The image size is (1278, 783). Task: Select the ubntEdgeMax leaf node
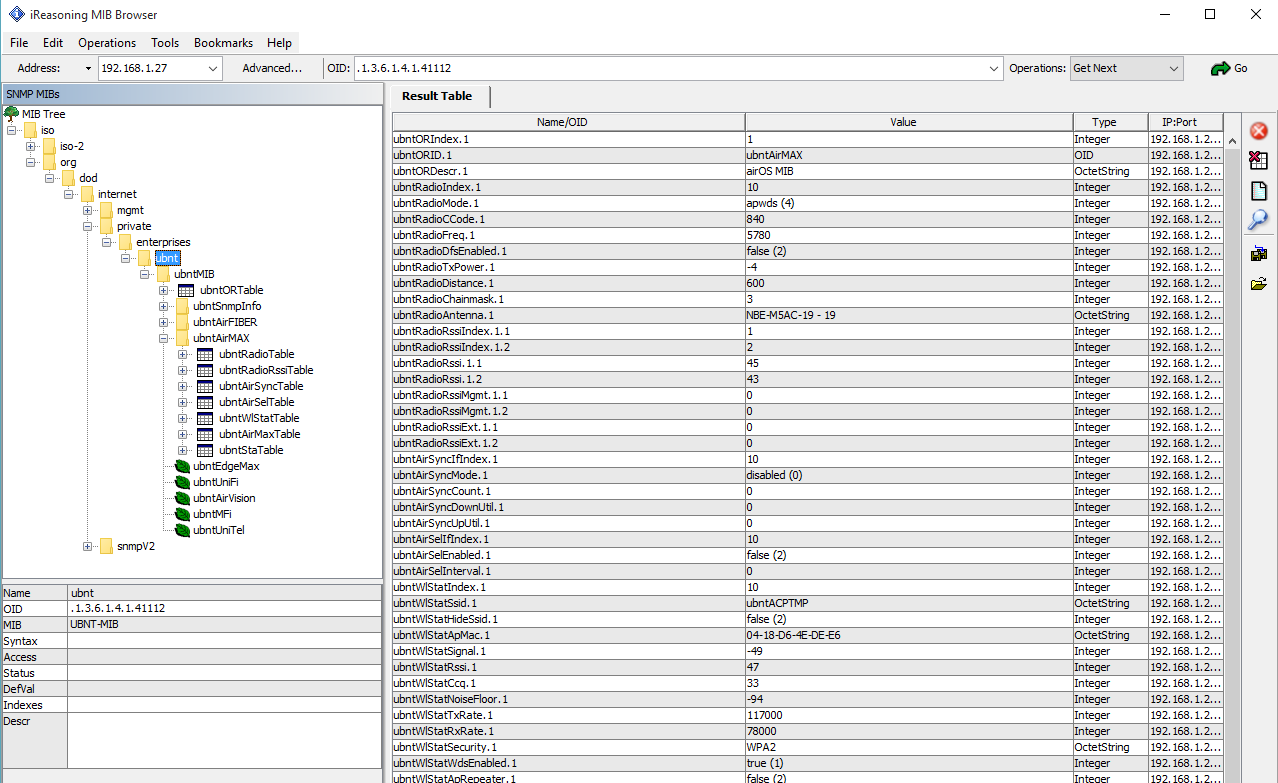pos(225,466)
